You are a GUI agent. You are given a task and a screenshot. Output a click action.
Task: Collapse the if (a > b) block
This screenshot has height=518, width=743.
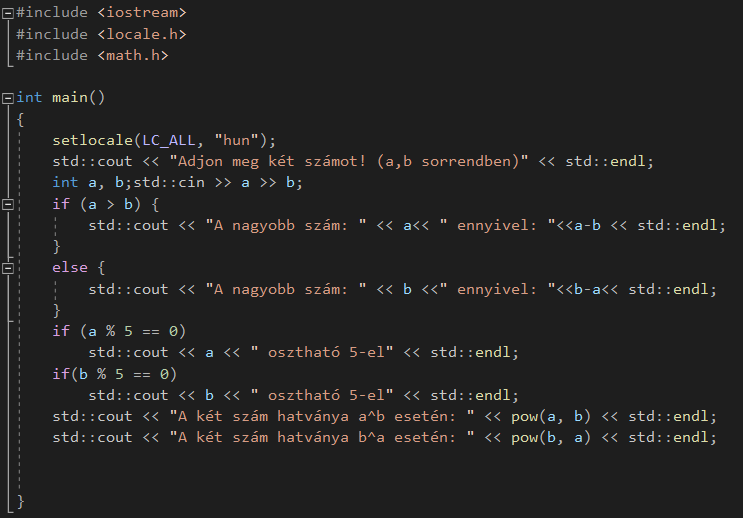[8, 204]
